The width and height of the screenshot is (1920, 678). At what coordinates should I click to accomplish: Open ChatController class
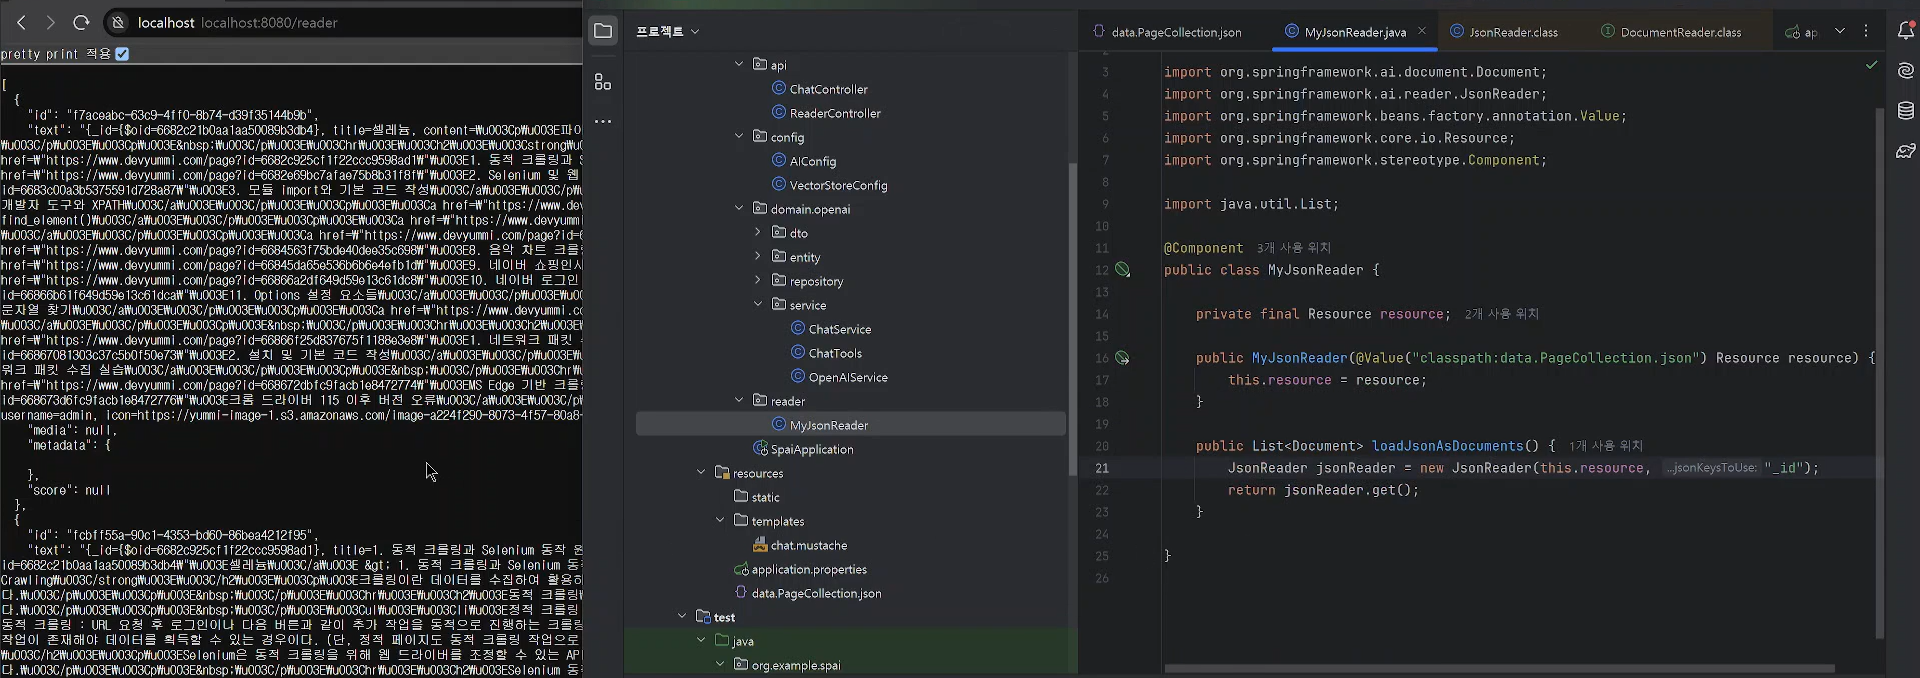tap(828, 89)
